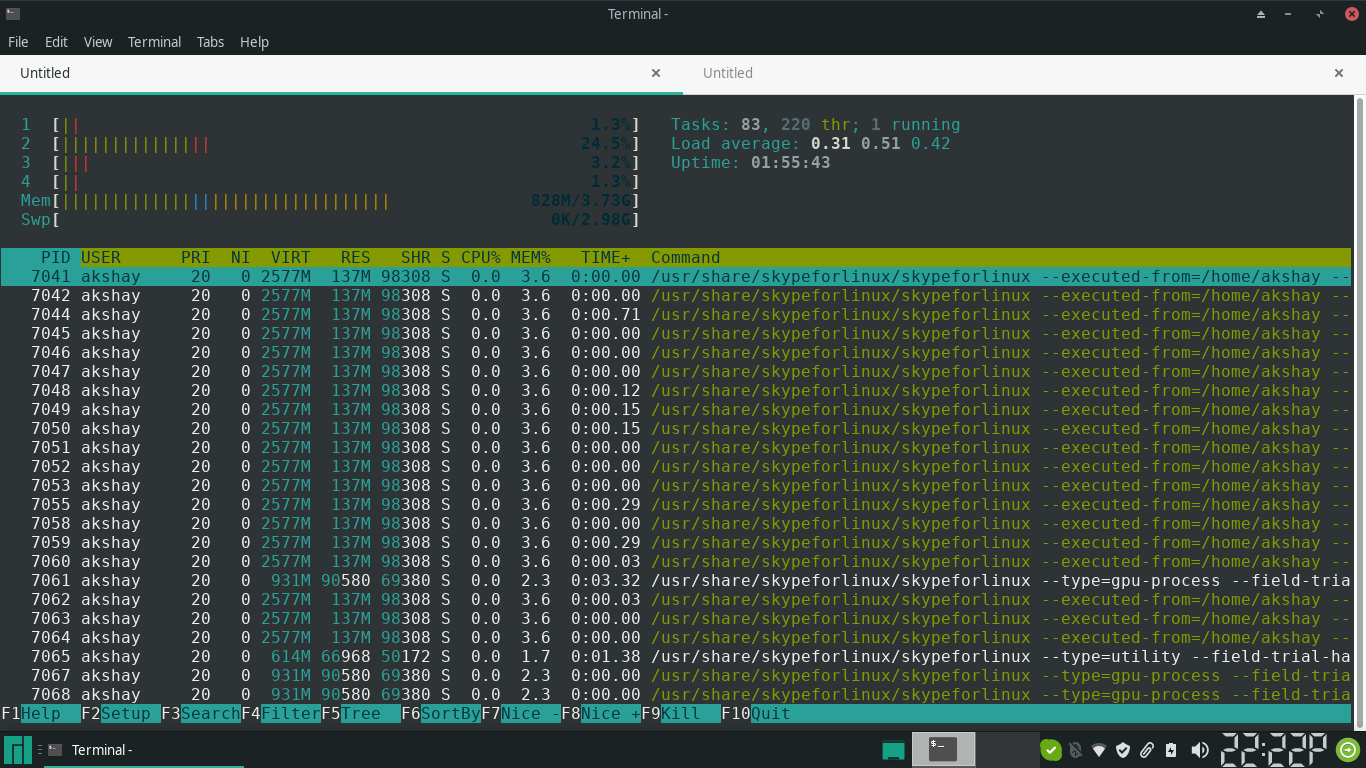The image size is (1366, 768).
Task: Open F6 SortBy in htop footer
Action: [441, 714]
